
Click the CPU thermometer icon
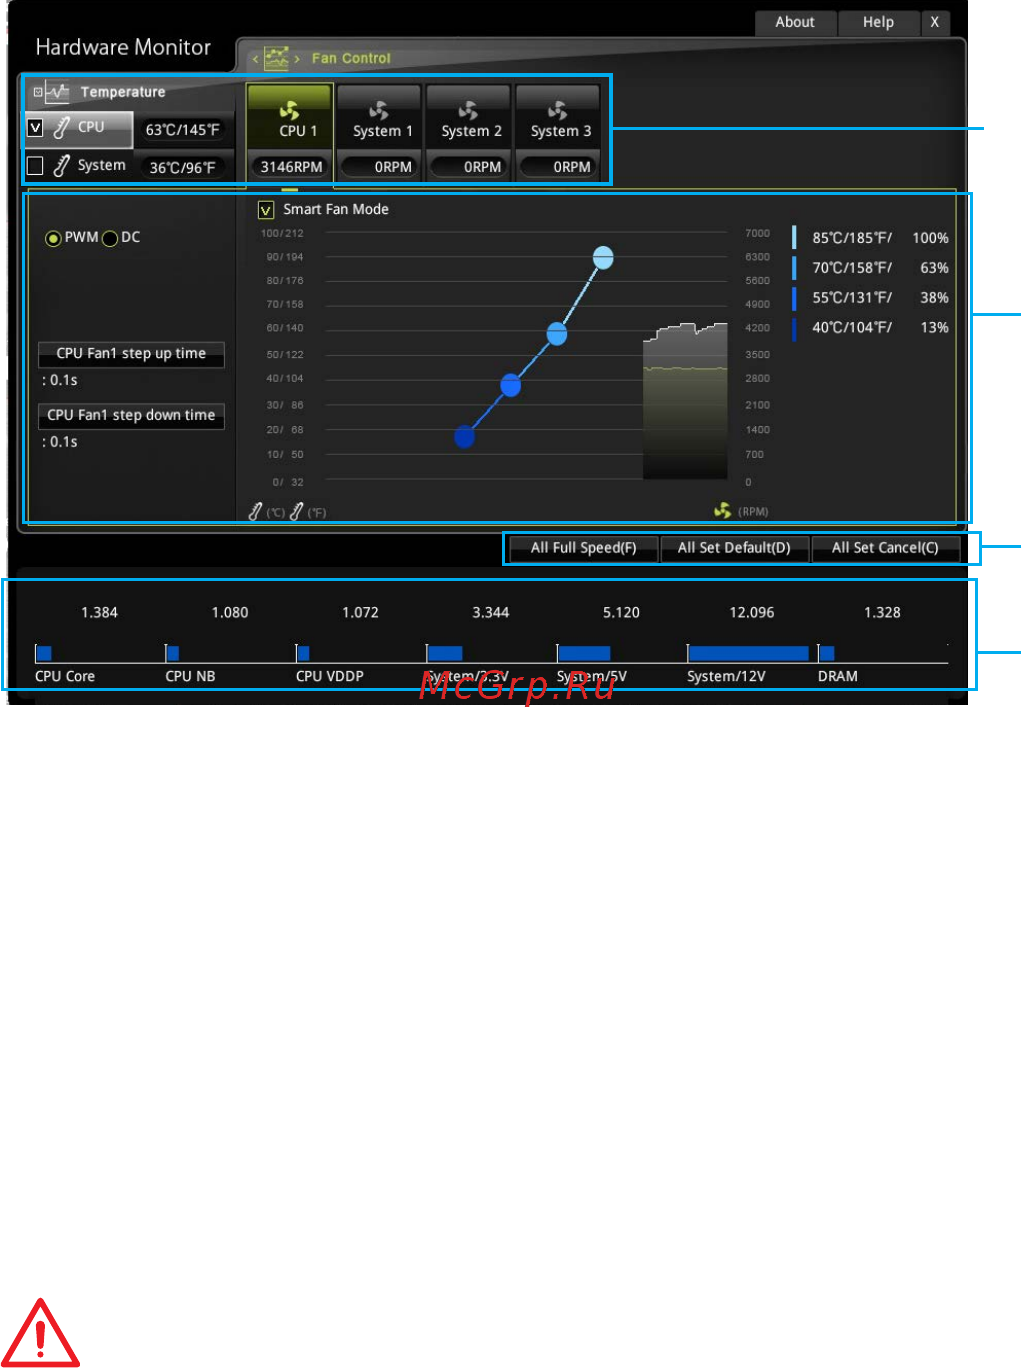[x=62, y=127]
